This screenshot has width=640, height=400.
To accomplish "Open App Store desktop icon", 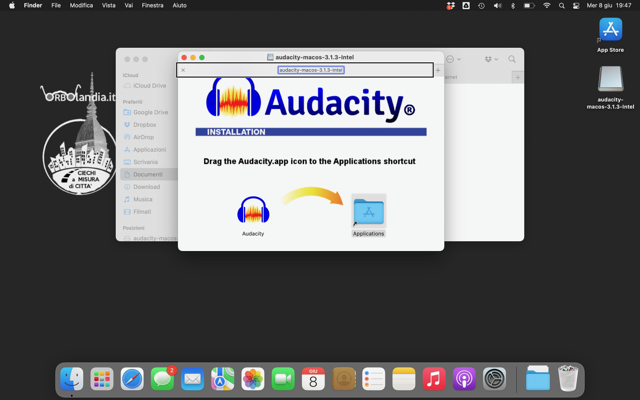I will point(610,29).
